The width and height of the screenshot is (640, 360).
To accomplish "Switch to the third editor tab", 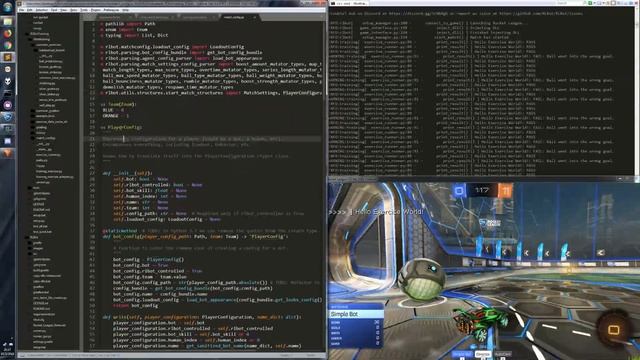I will (198, 18).
